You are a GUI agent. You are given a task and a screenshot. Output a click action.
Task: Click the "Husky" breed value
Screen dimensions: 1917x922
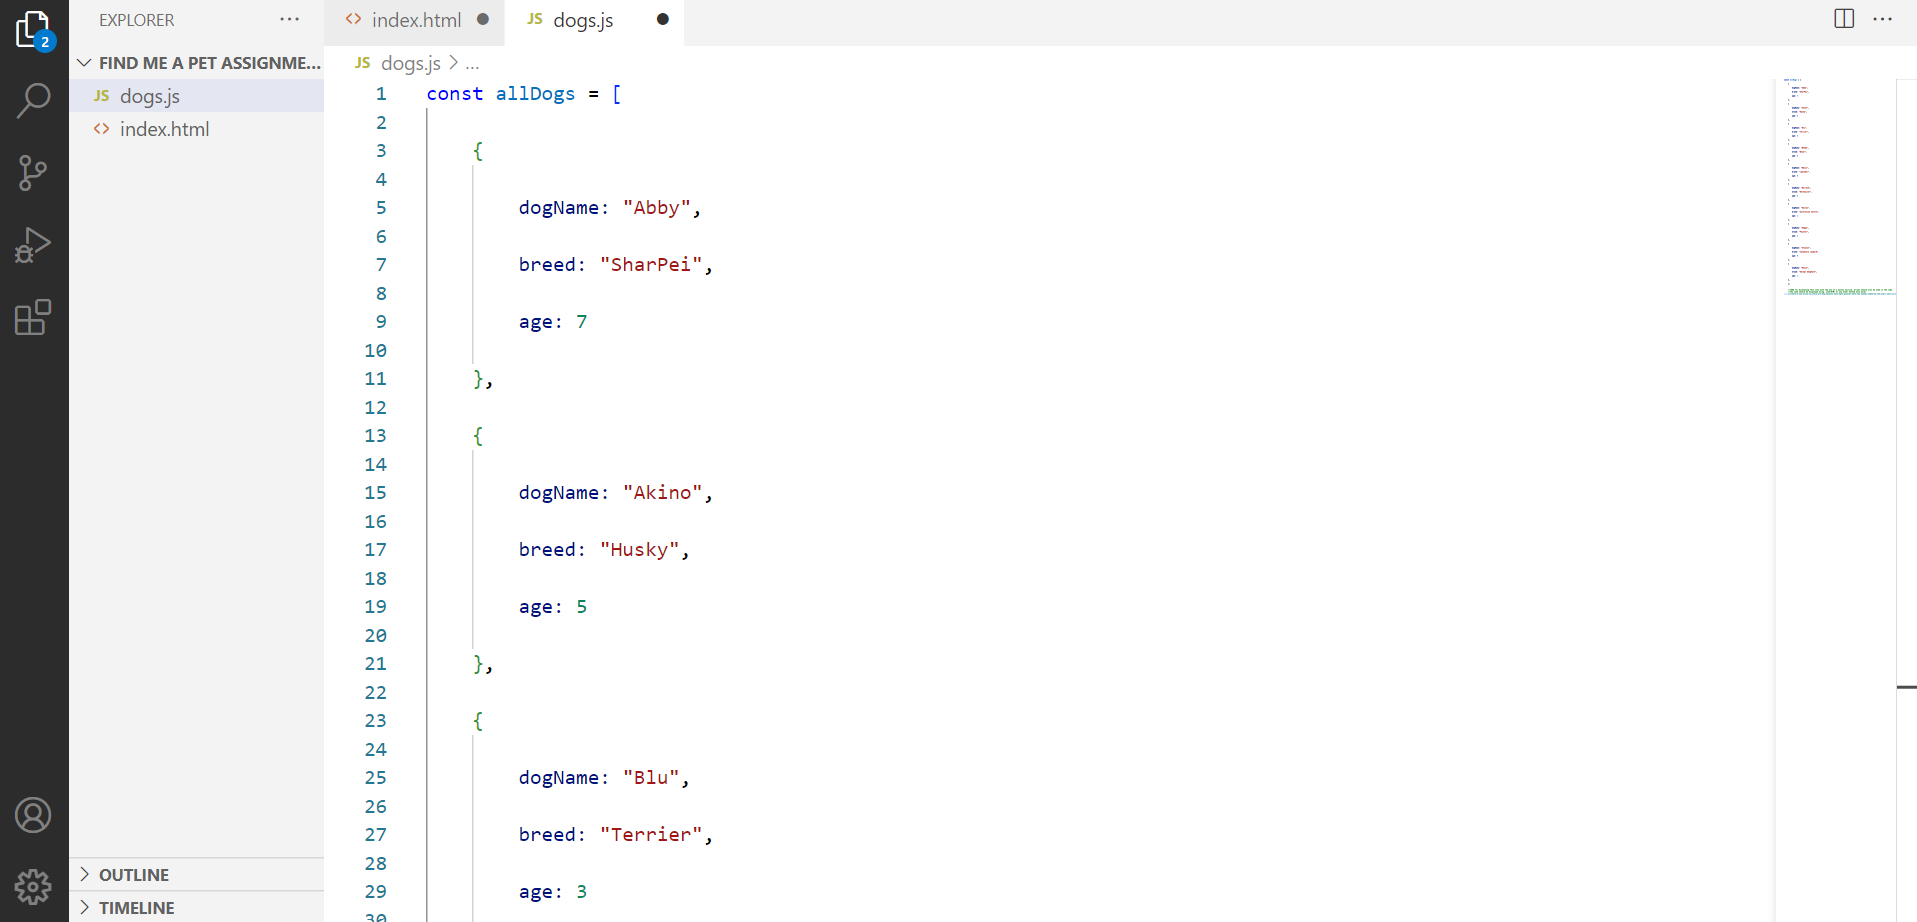pos(639,550)
